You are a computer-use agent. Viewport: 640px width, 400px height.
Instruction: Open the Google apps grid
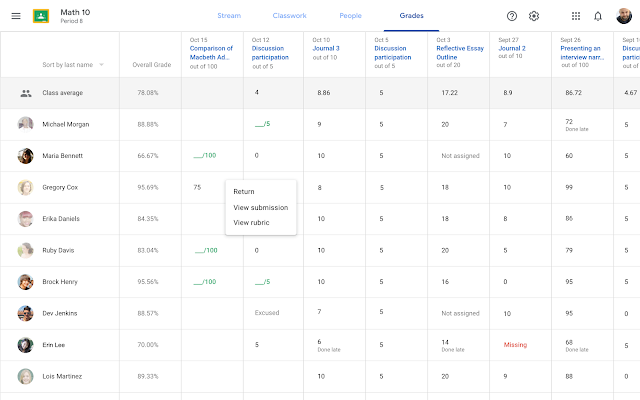[576, 16]
